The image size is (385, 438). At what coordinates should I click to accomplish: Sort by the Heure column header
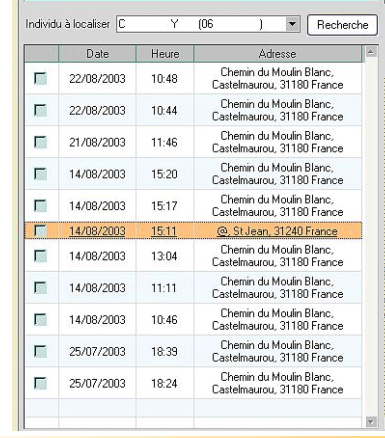(x=165, y=54)
